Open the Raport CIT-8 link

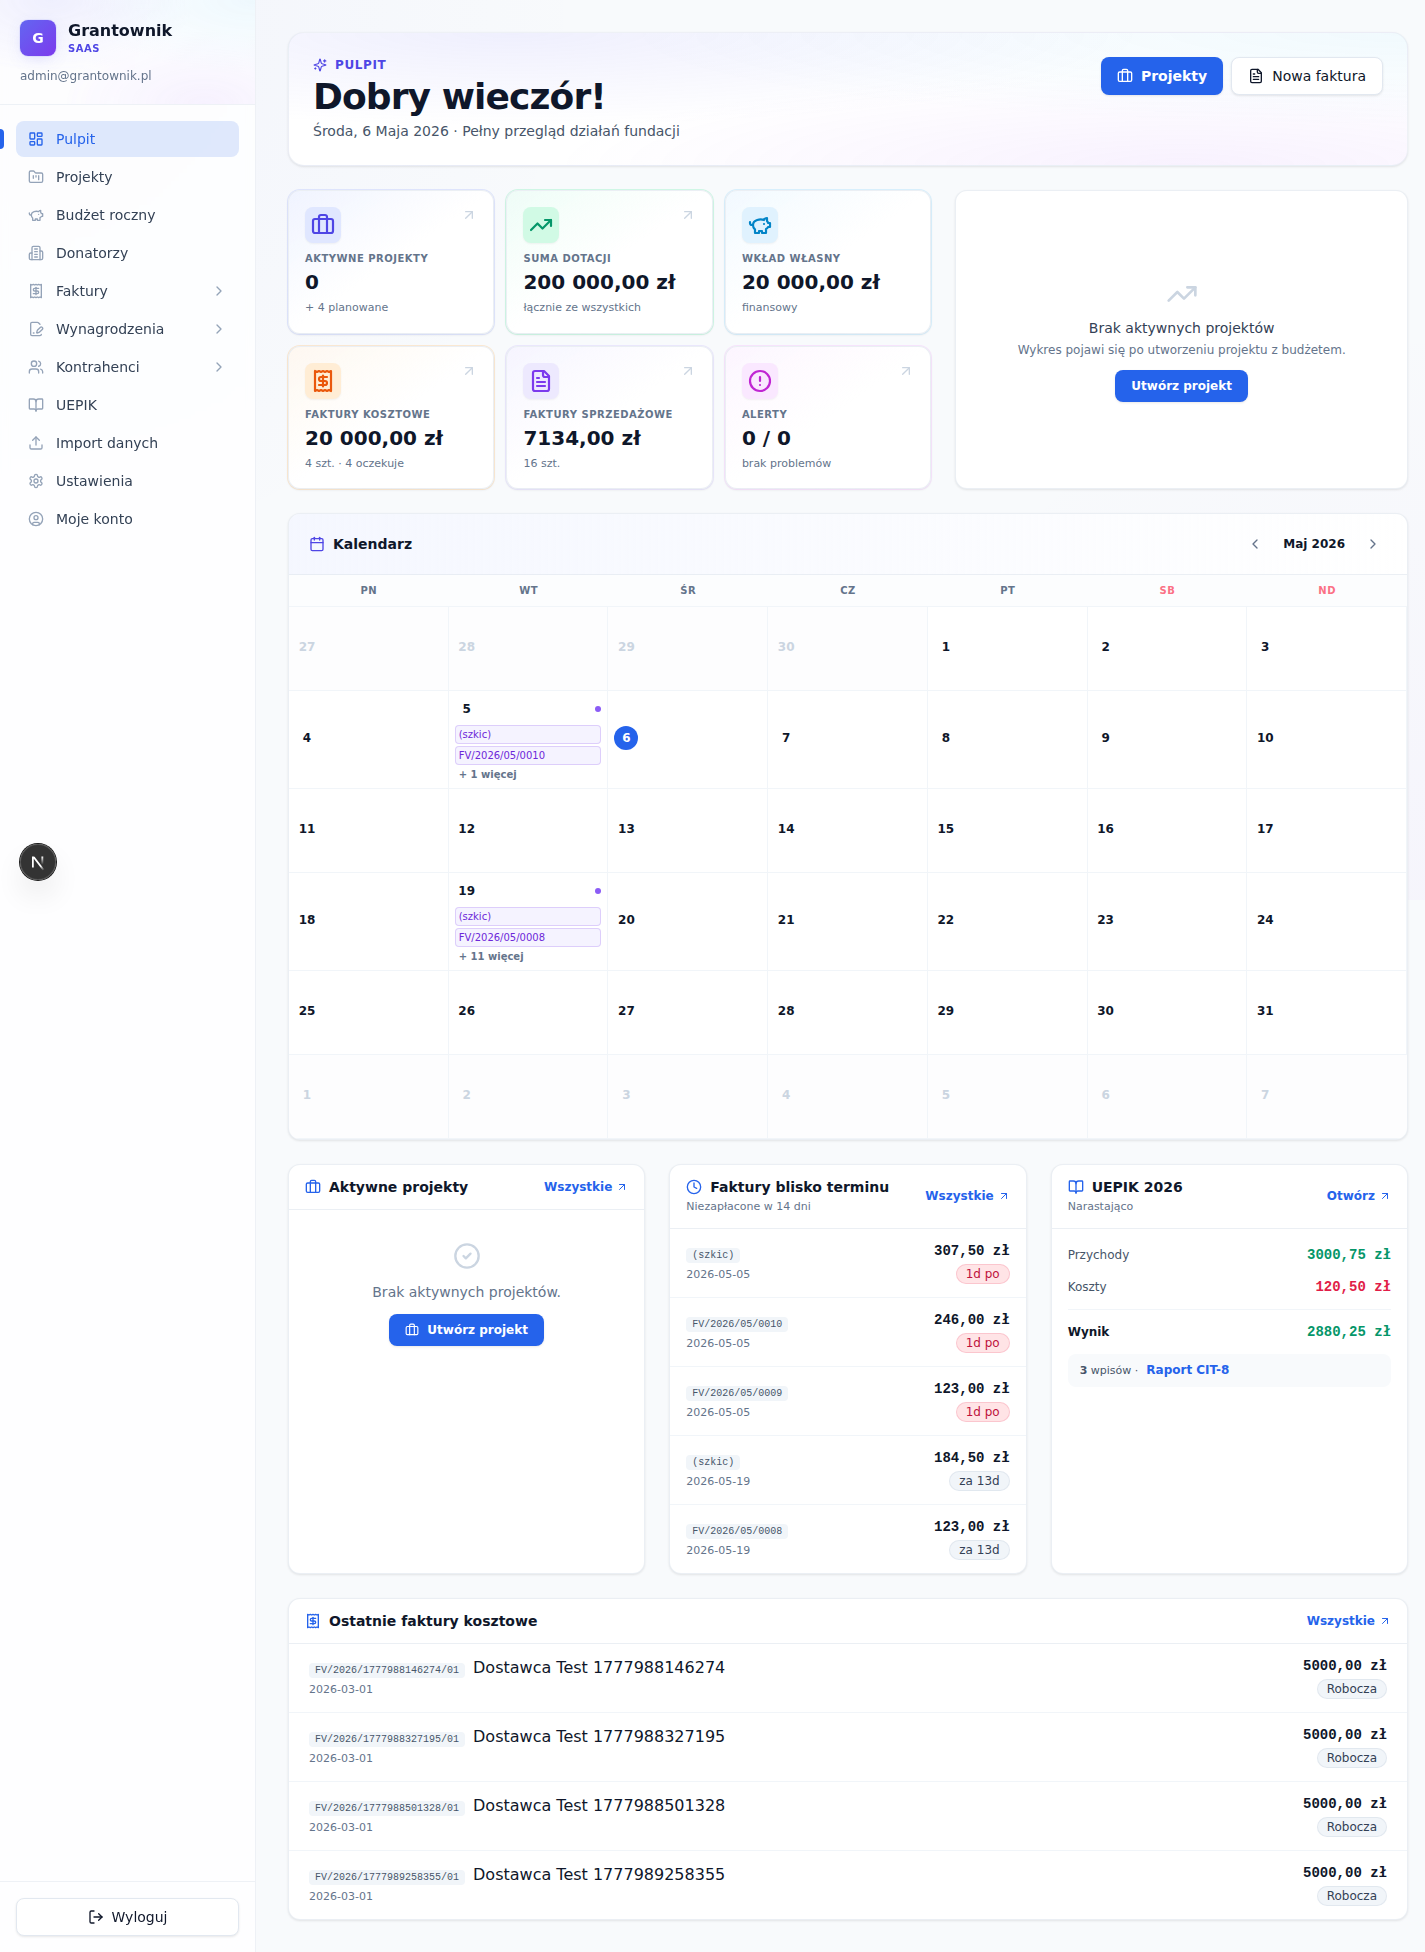coord(1187,1370)
